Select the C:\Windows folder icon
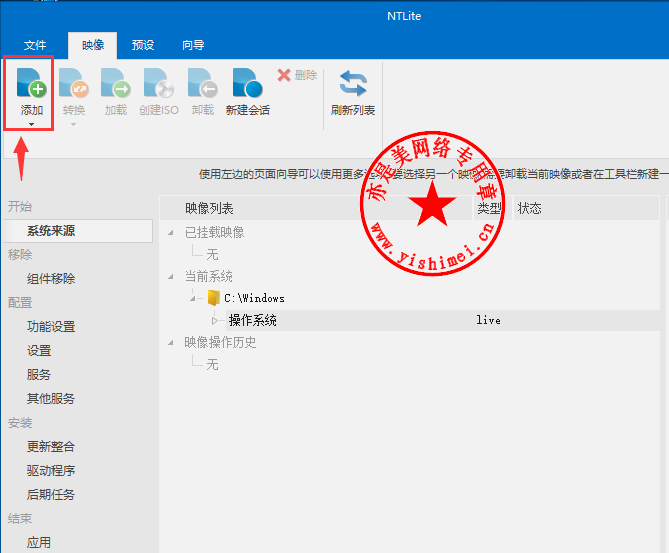Image resolution: width=669 pixels, height=553 pixels. click(x=214, y=298)
